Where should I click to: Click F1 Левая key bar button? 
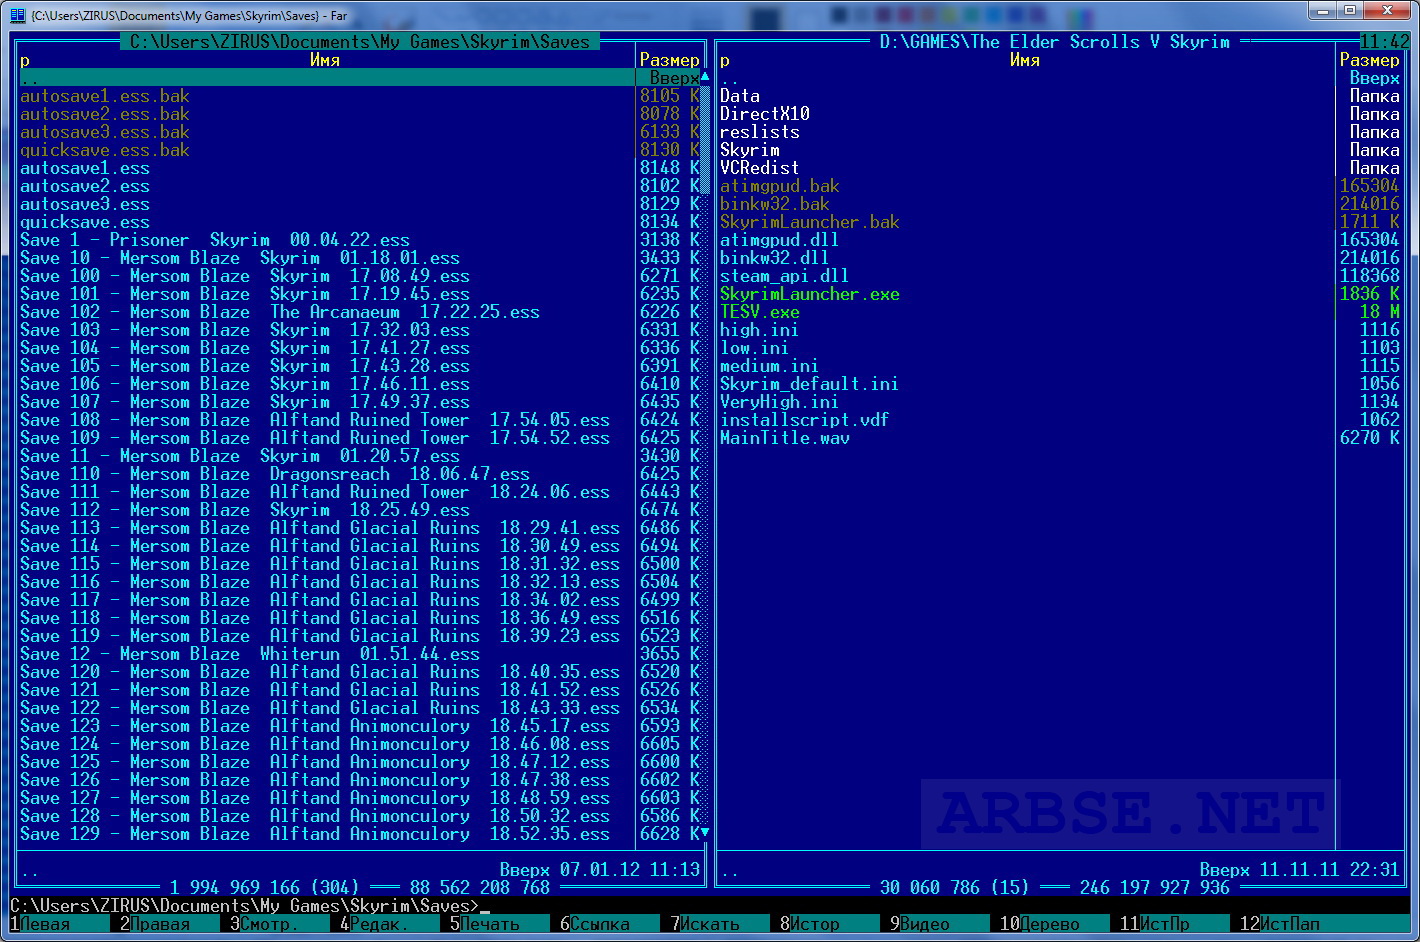(64, 924)
